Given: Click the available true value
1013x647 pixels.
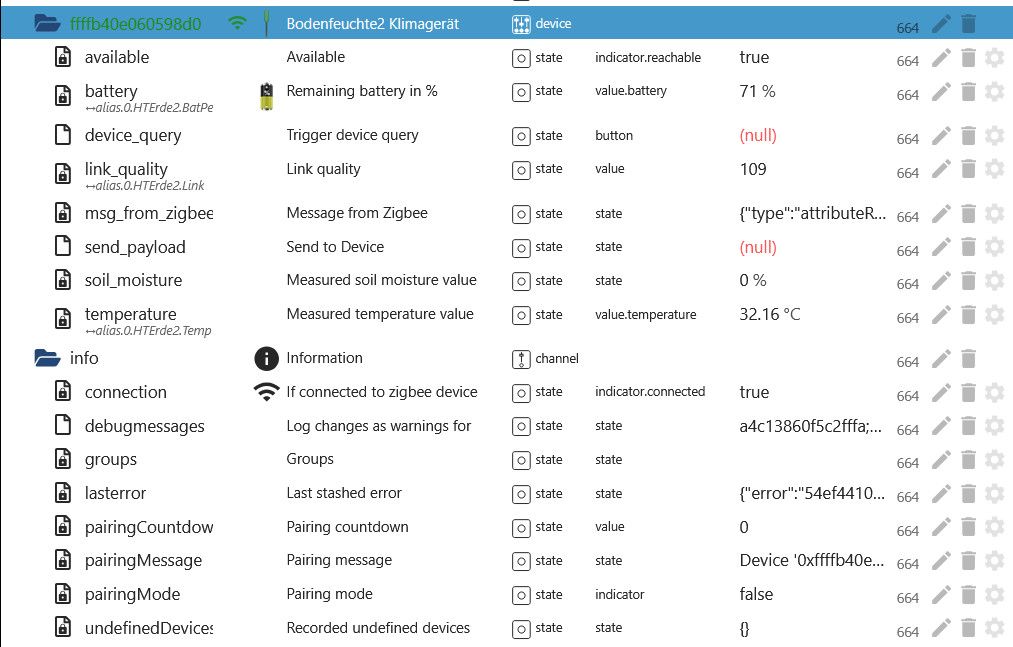Looking at the screenshot, I should (x=754, y=58).
